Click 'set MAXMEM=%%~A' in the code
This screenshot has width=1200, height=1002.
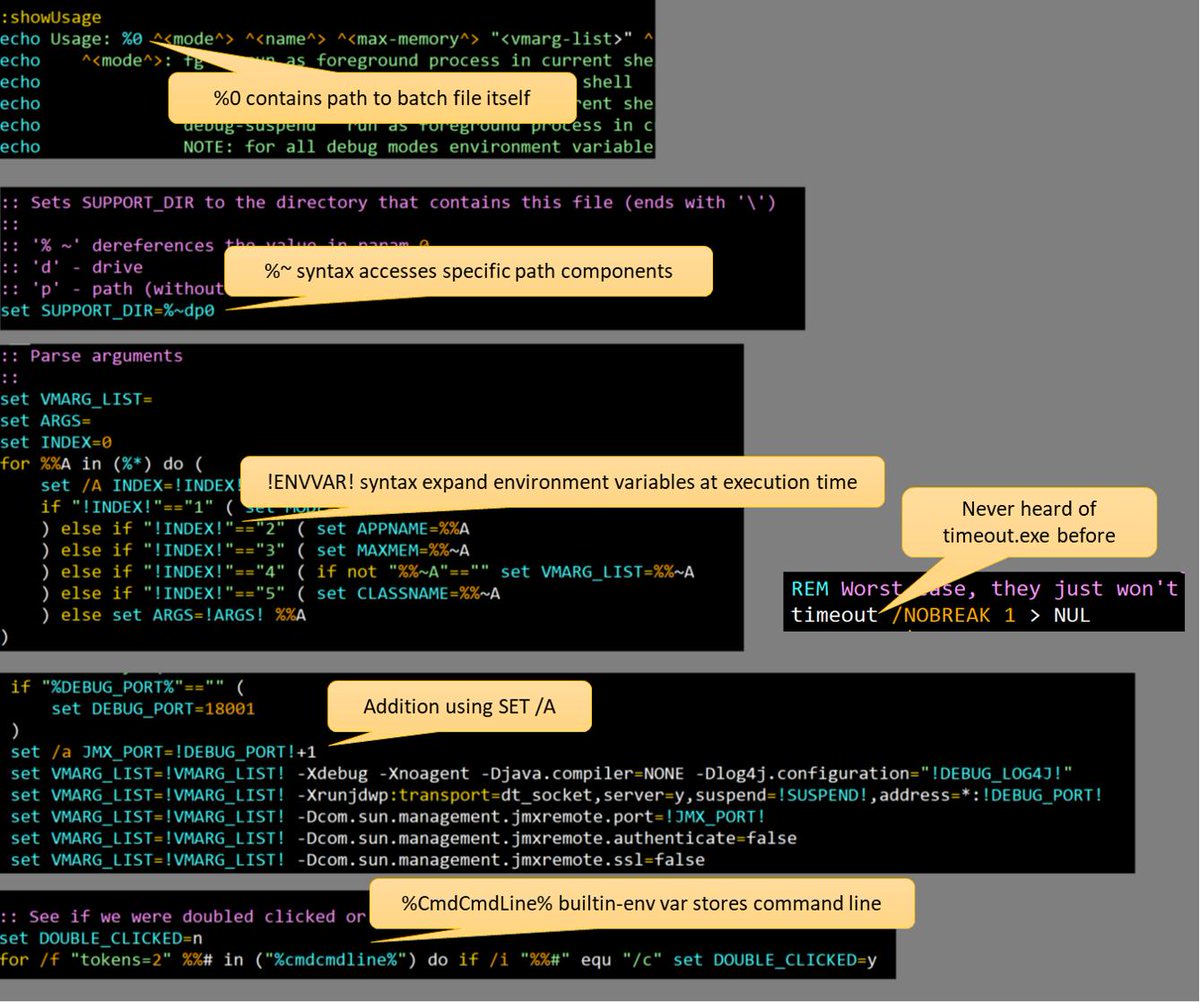click(393, 551)
